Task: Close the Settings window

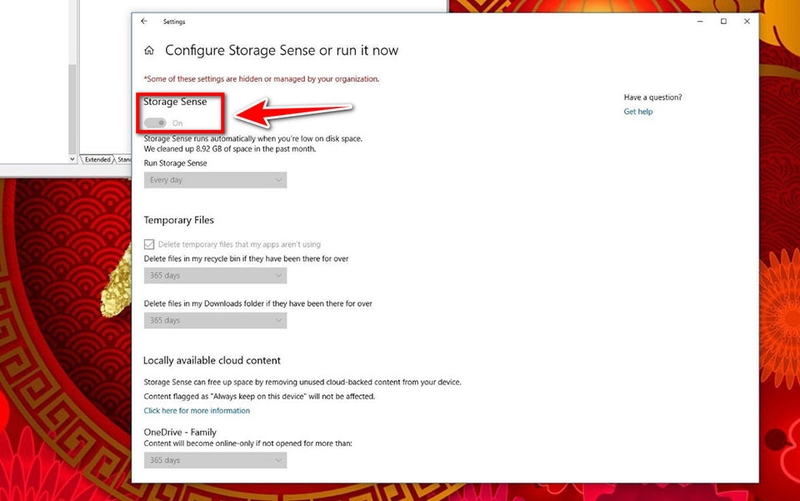Action: [x=747, y=21]
